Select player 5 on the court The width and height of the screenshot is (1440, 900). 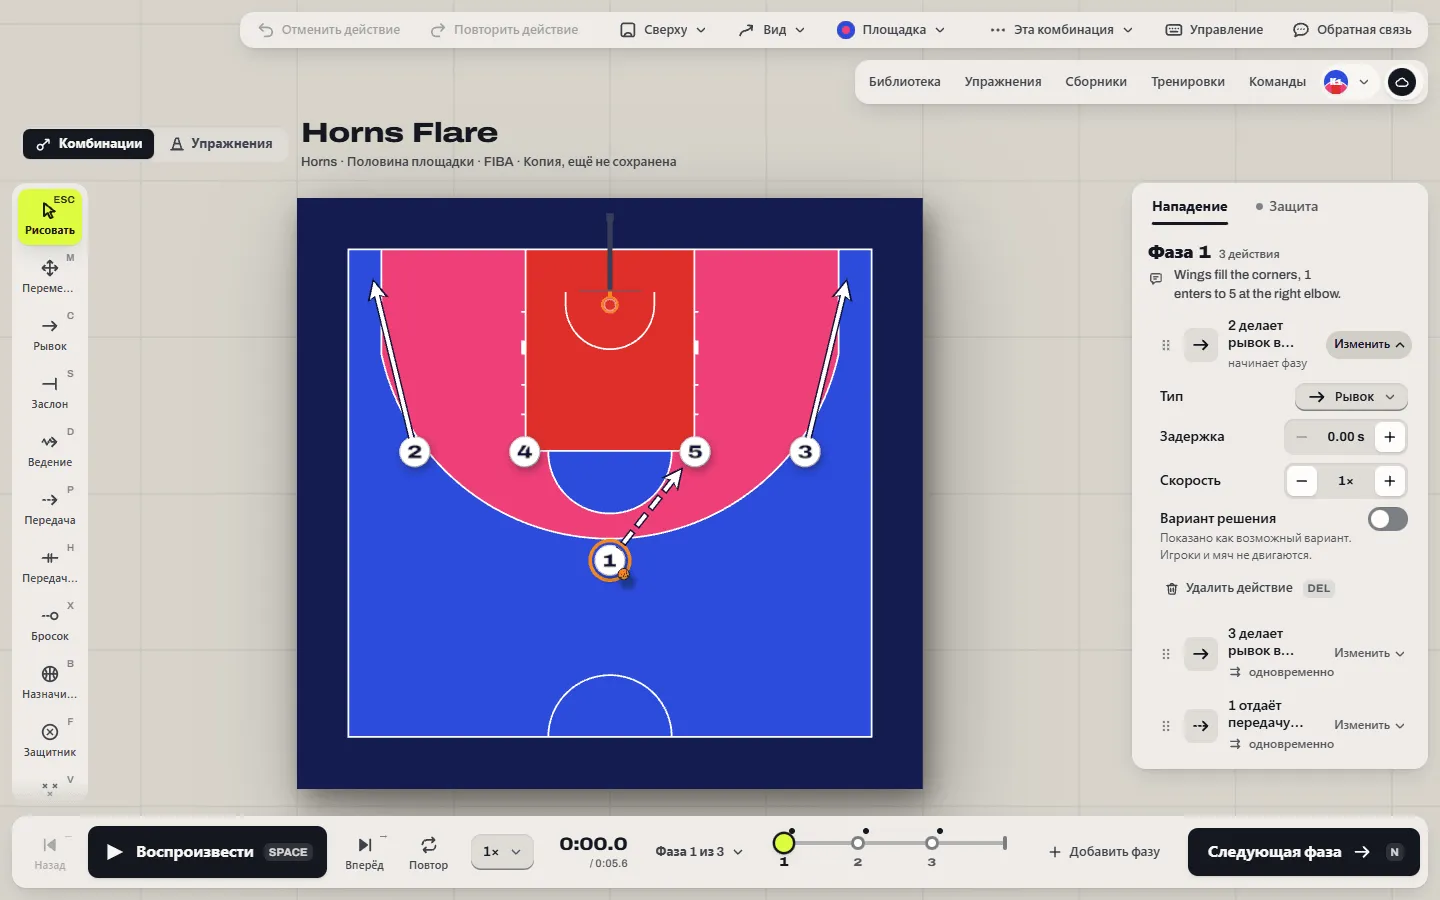(695, 451)
